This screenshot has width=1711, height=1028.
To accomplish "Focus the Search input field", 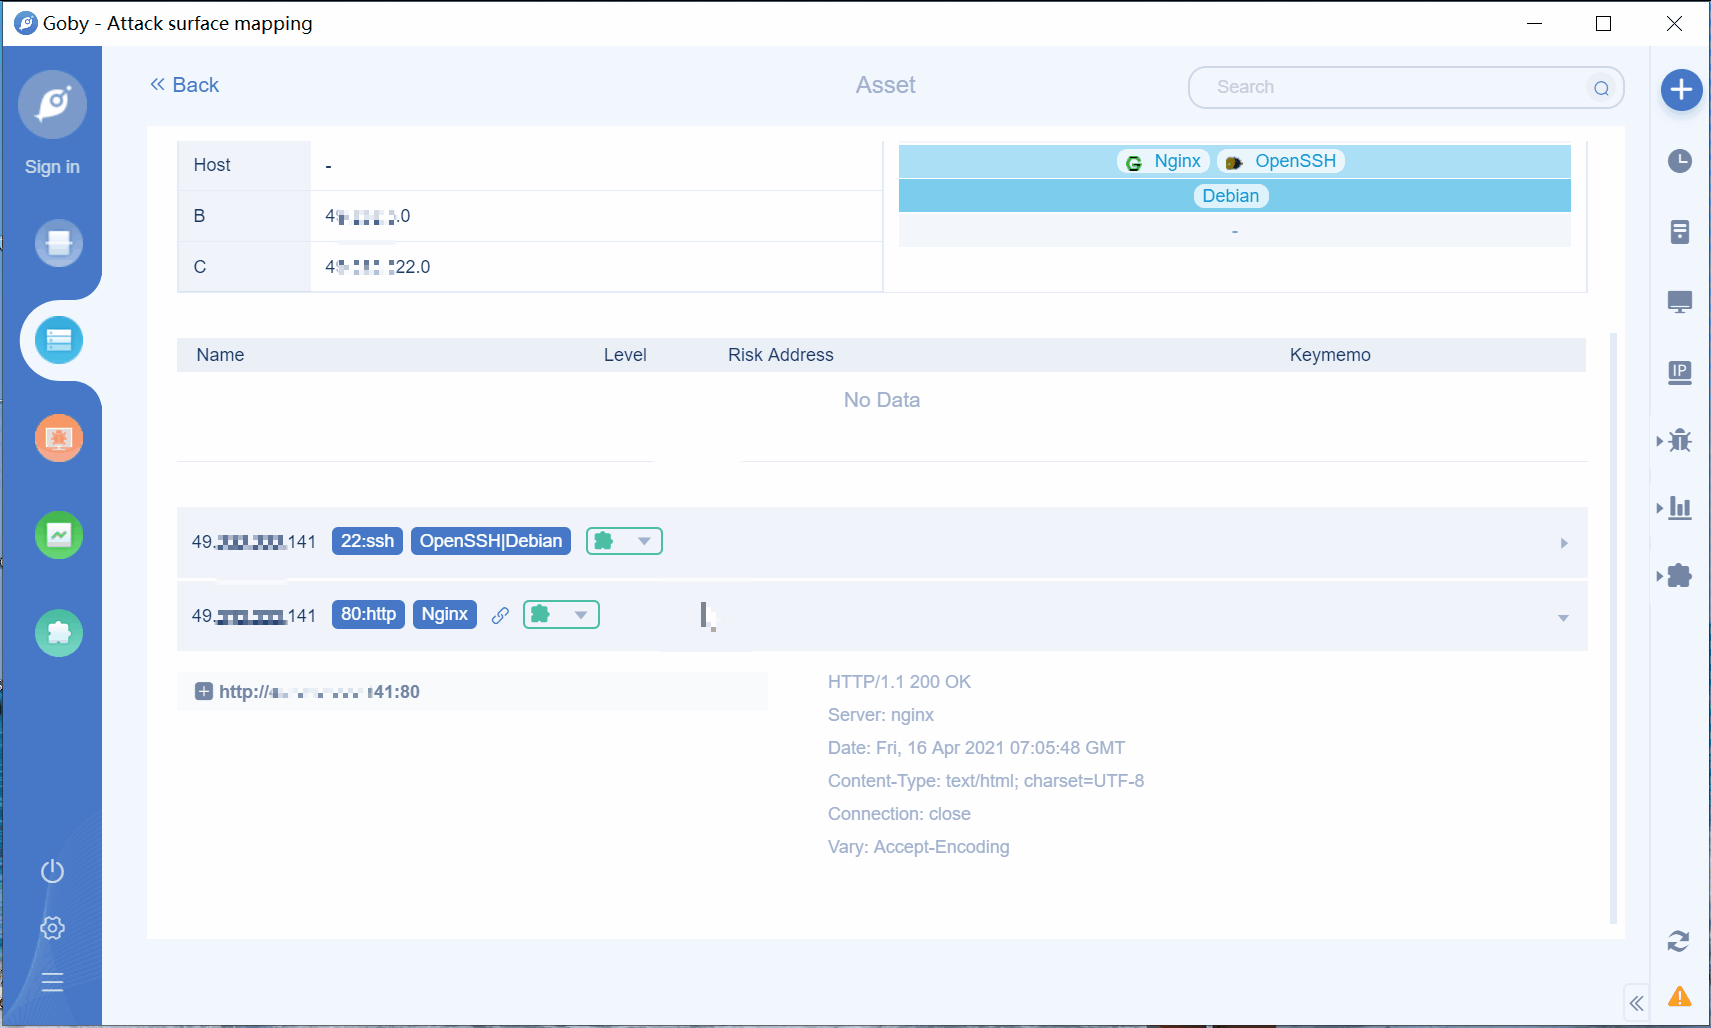I will pos(1406,88).
